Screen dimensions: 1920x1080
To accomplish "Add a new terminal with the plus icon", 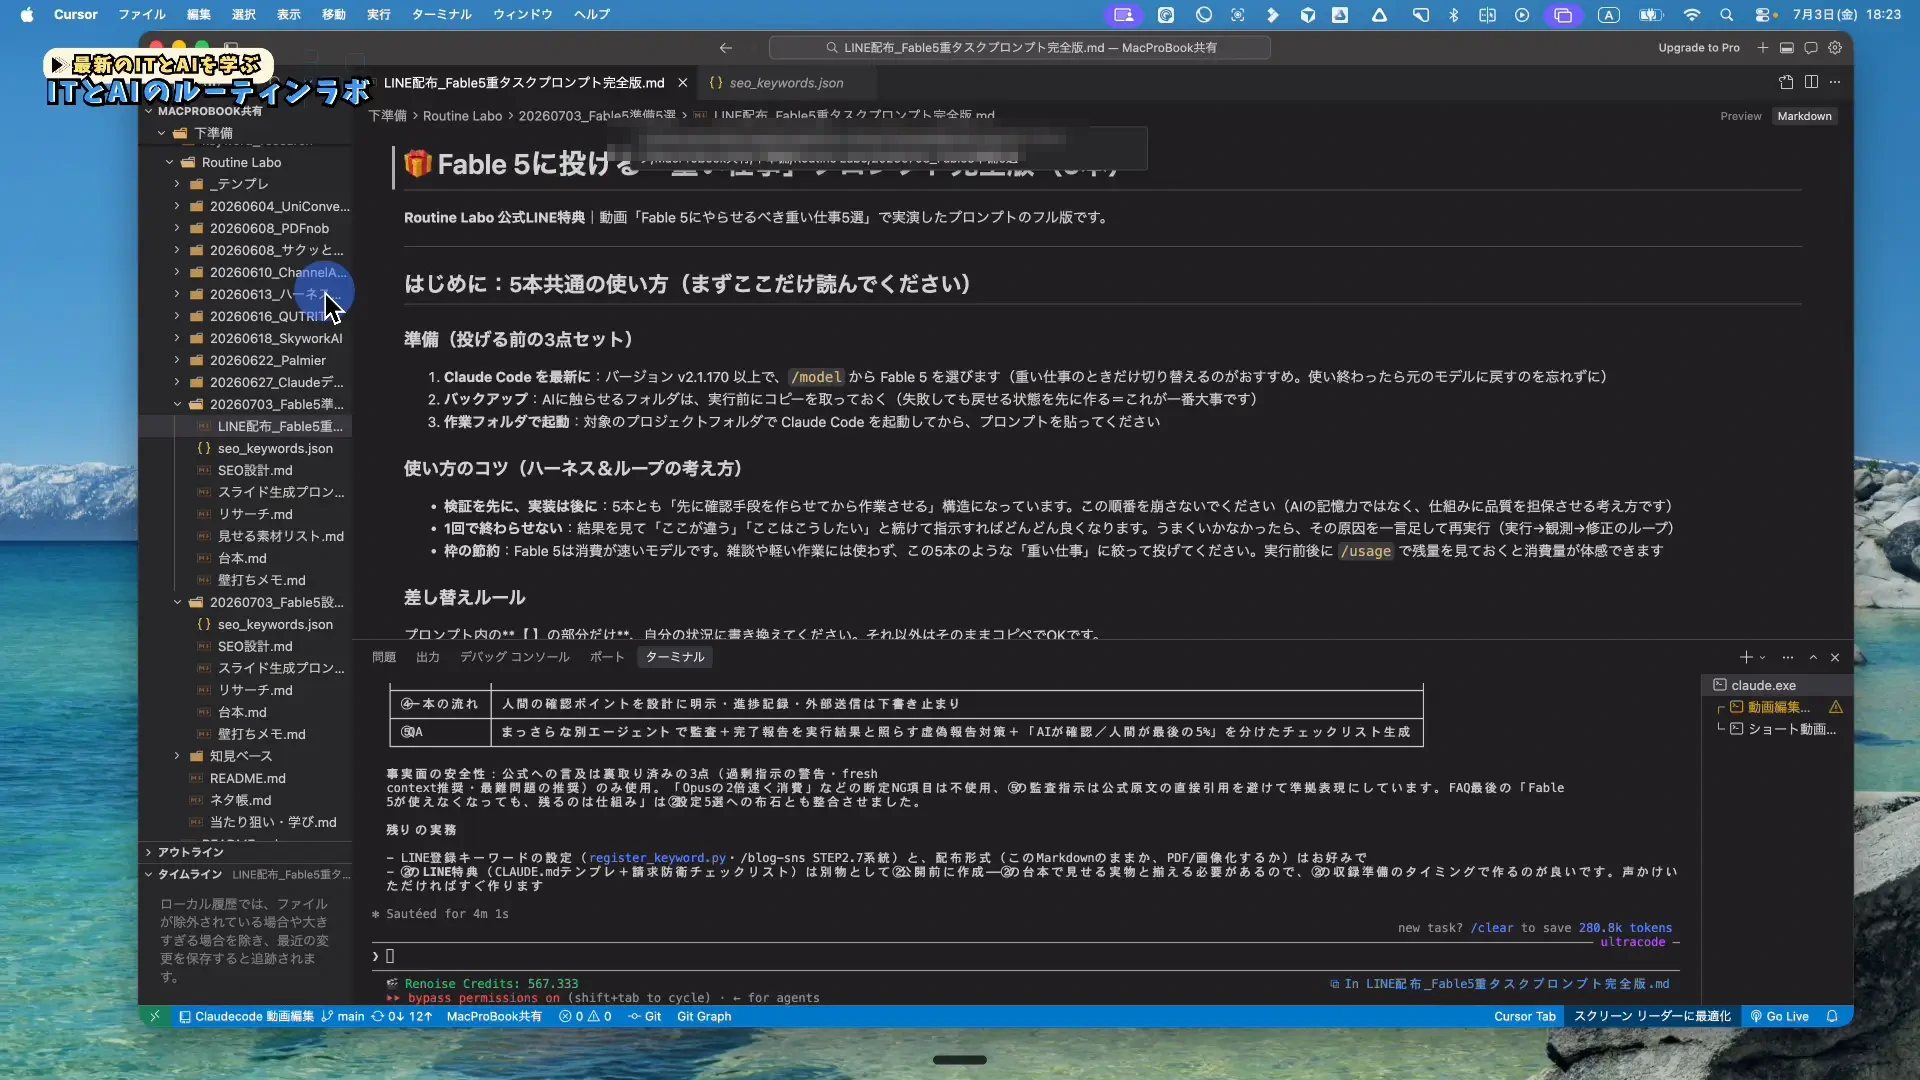I will (1746, 657).
